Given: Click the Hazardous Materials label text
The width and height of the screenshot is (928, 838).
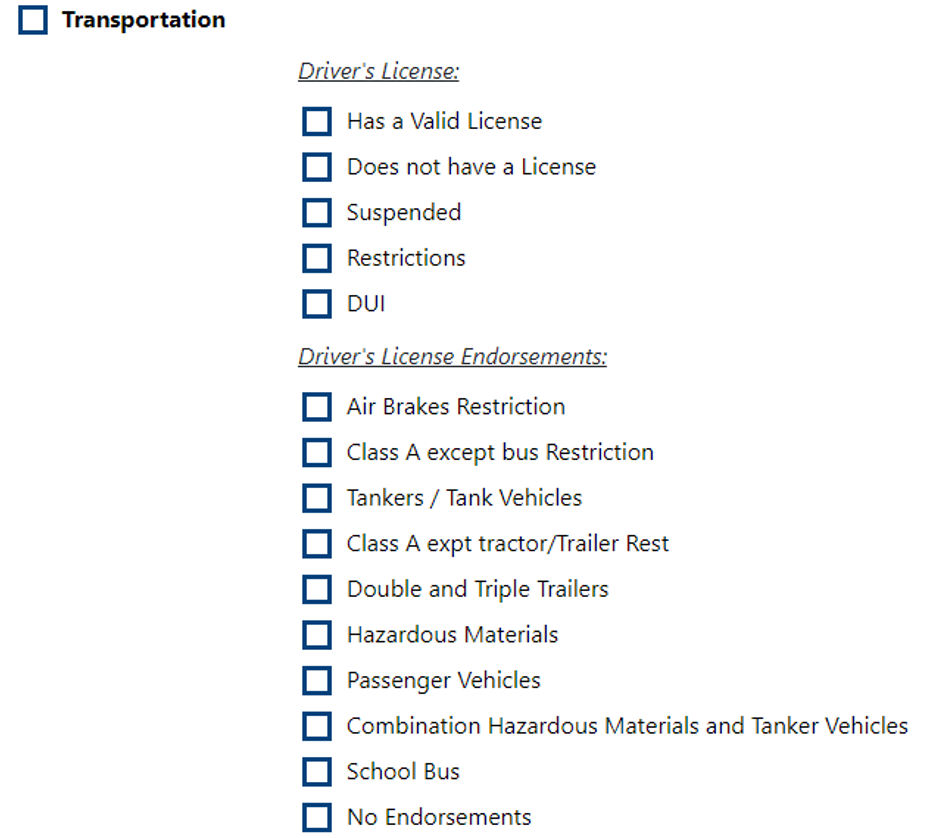Looking at the screenshot, I should (x=453, y=634).
